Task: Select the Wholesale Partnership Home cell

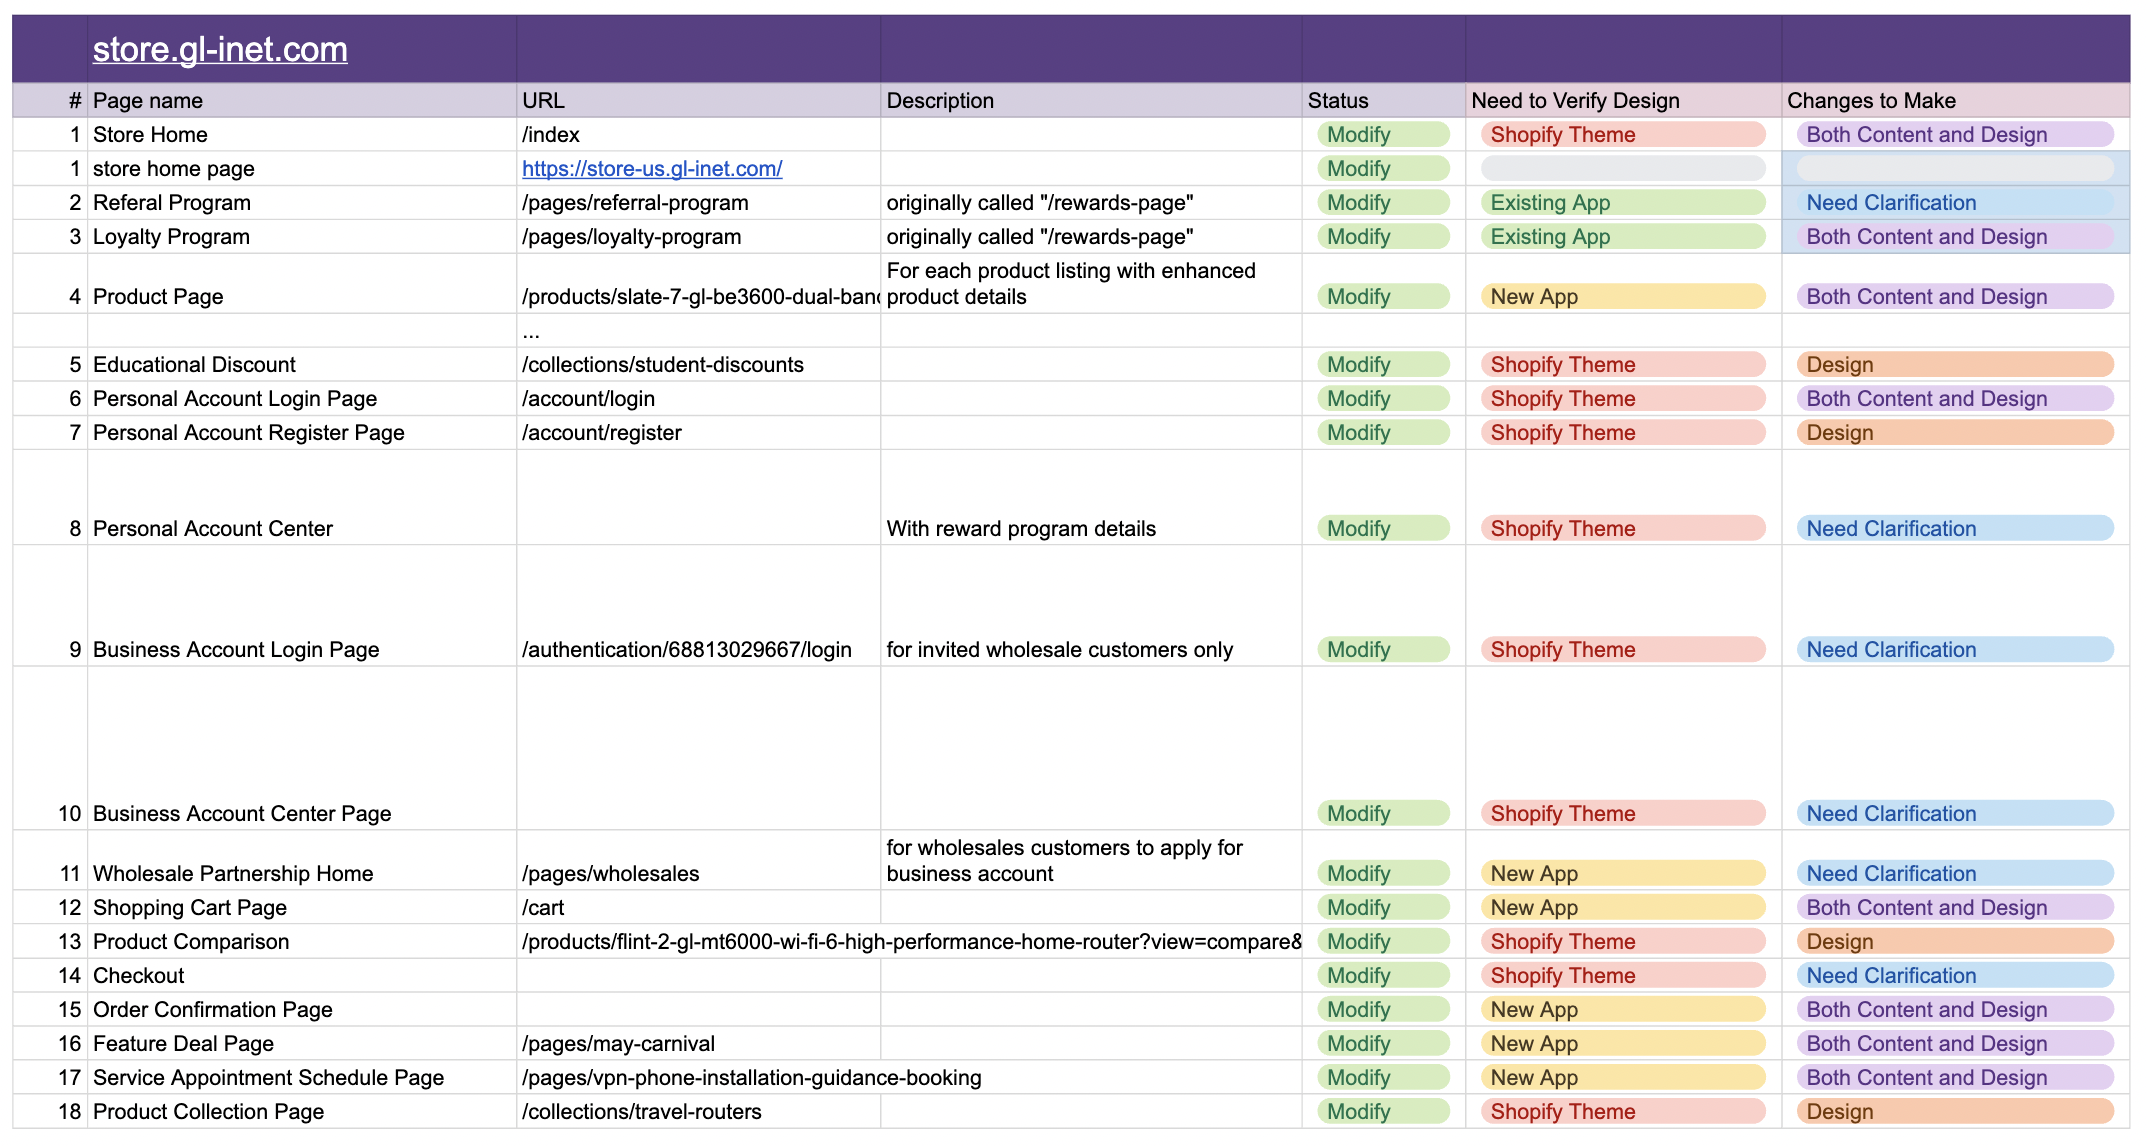Action: [302, 861]
